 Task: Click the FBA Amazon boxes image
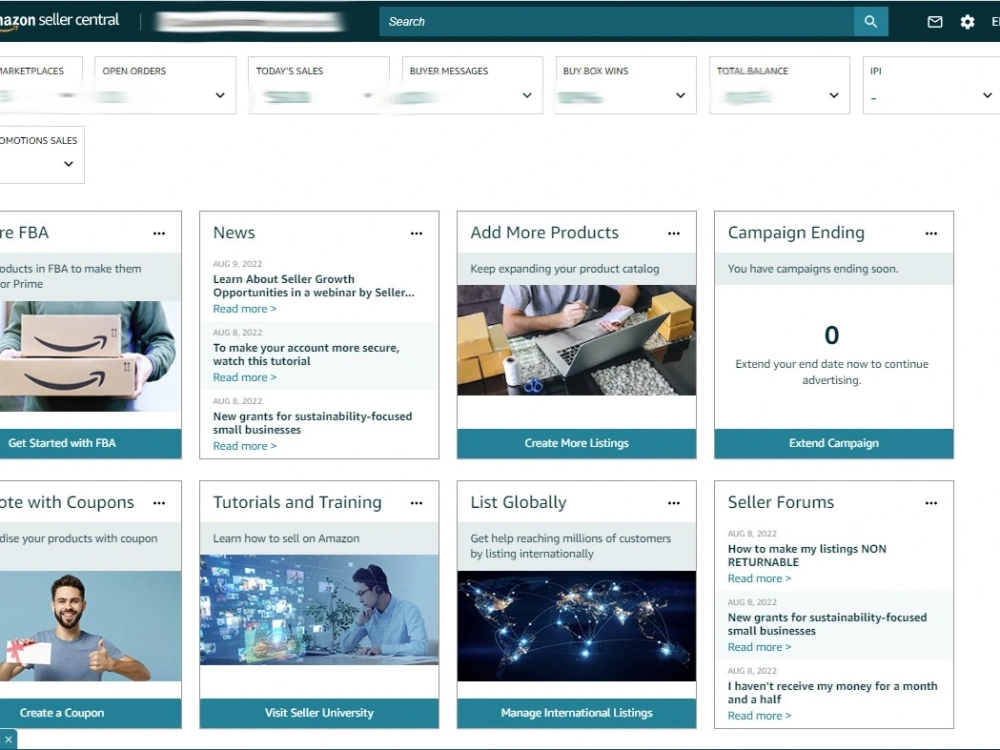coord(91,357)
